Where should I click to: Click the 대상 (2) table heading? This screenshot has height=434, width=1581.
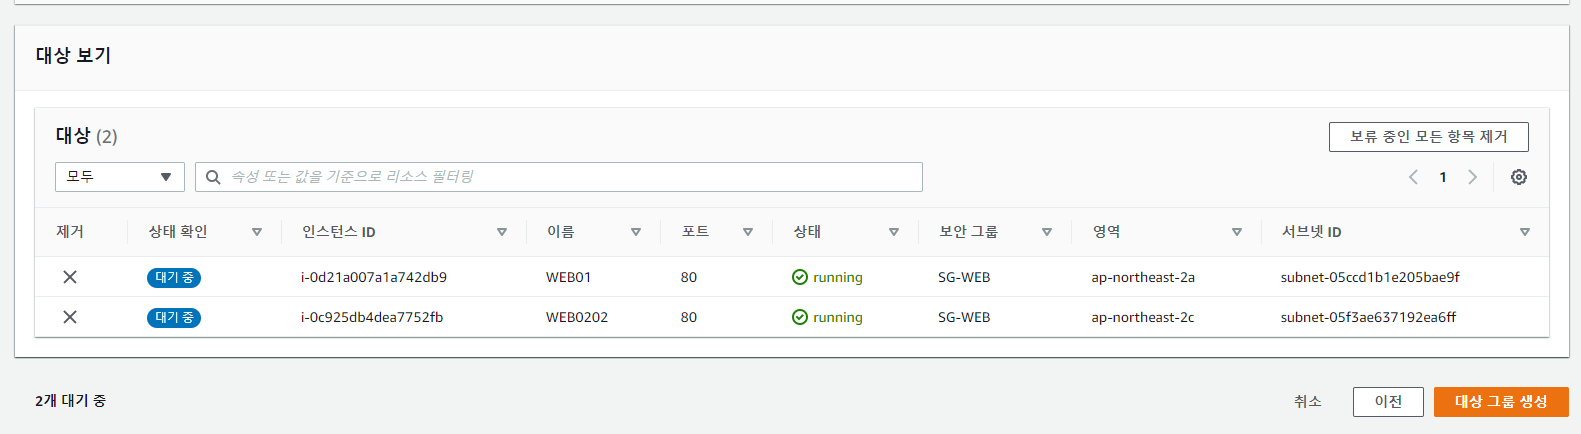click(87, 136)
